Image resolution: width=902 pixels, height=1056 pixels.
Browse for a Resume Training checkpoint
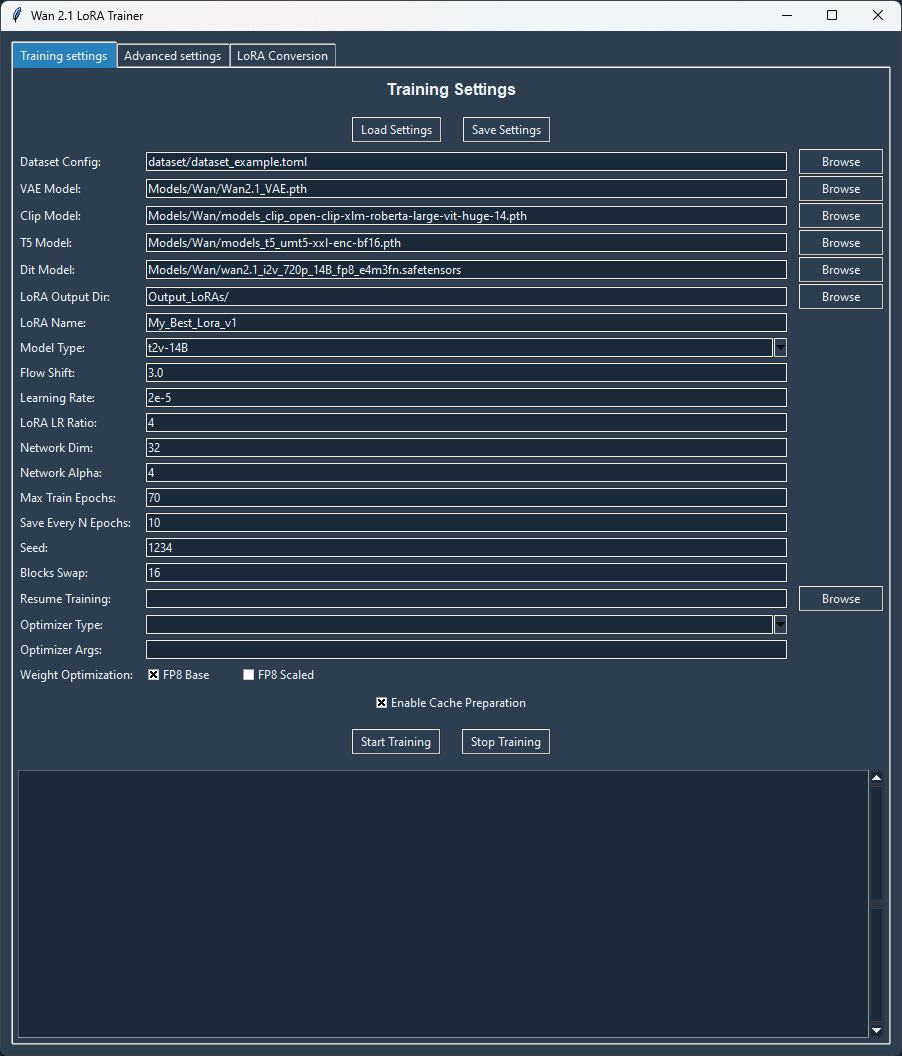[x=840, y=598]
